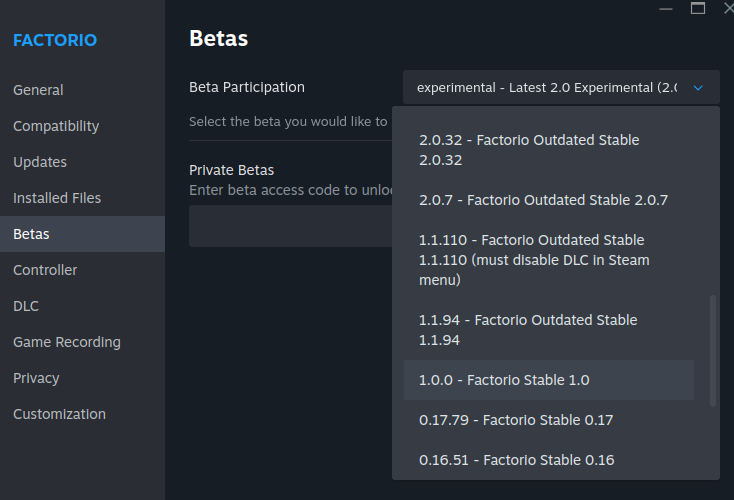Switch to the DLC tab
This screenshot has height=500, width=734.
pyautogui.click(x=26, y=306)
